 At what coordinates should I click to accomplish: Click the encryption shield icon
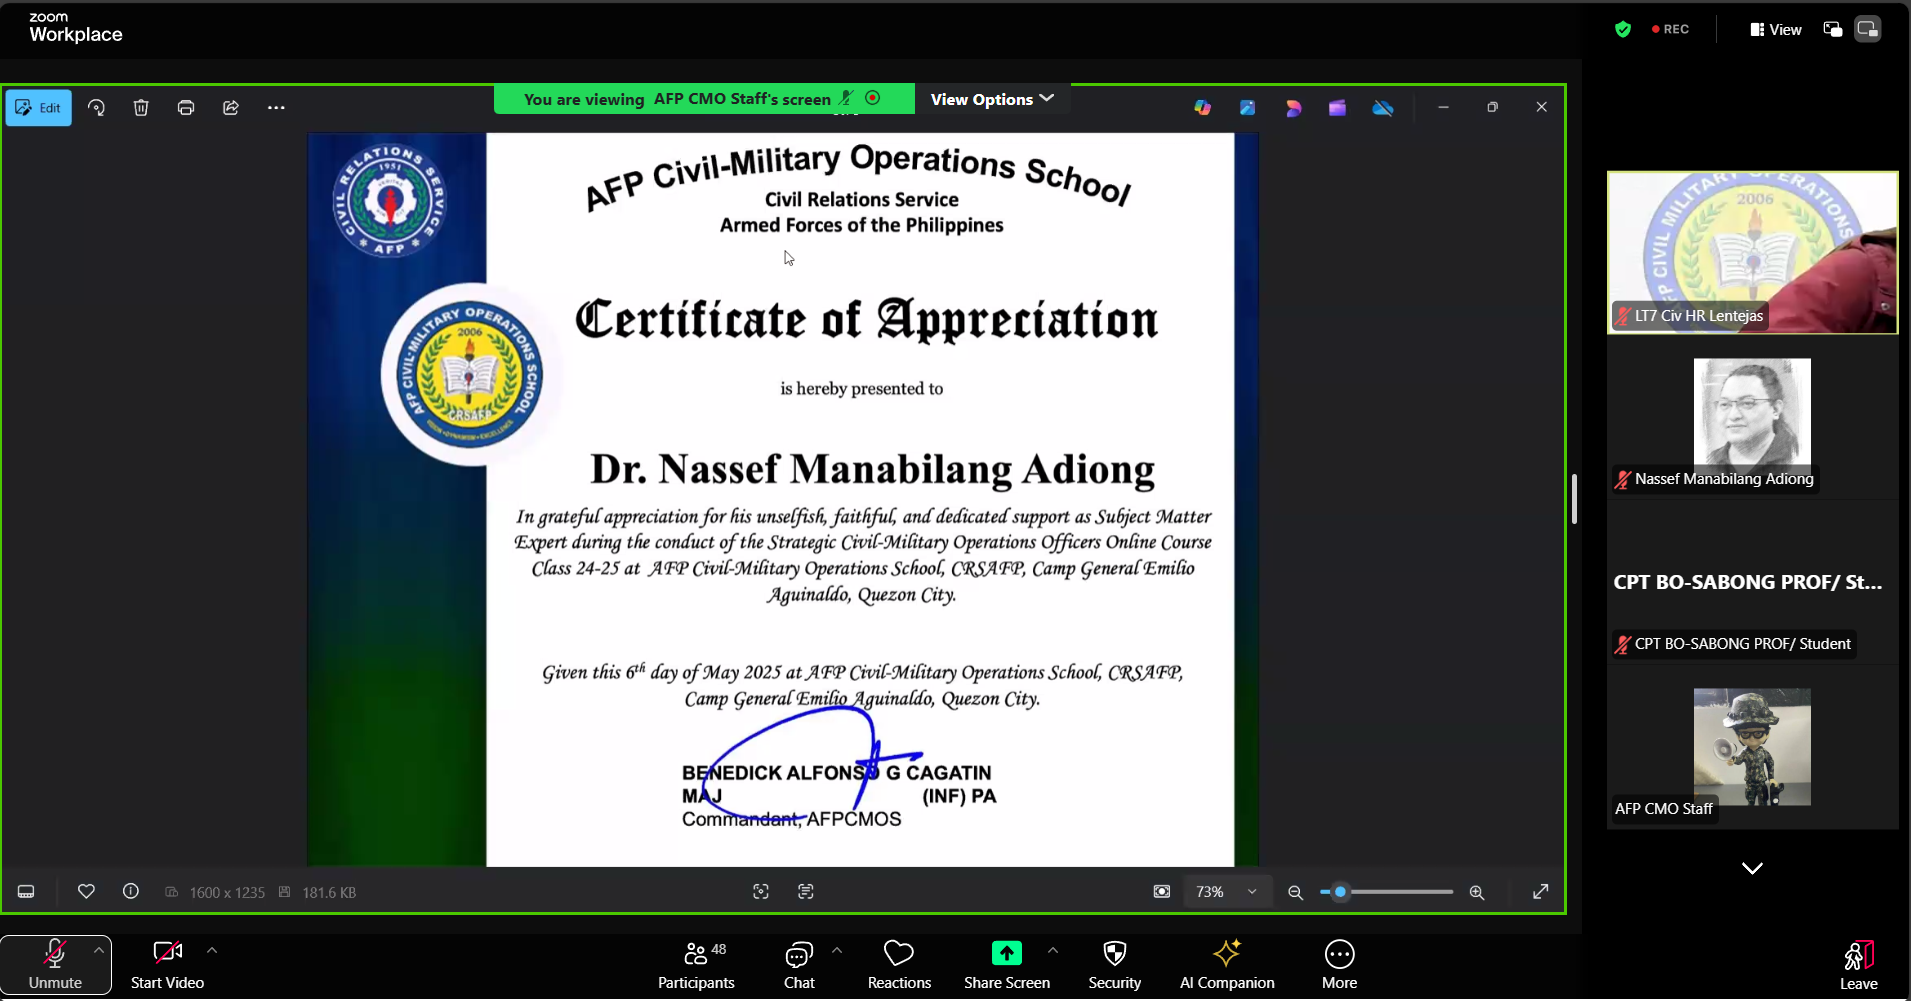coord(1623,29)
